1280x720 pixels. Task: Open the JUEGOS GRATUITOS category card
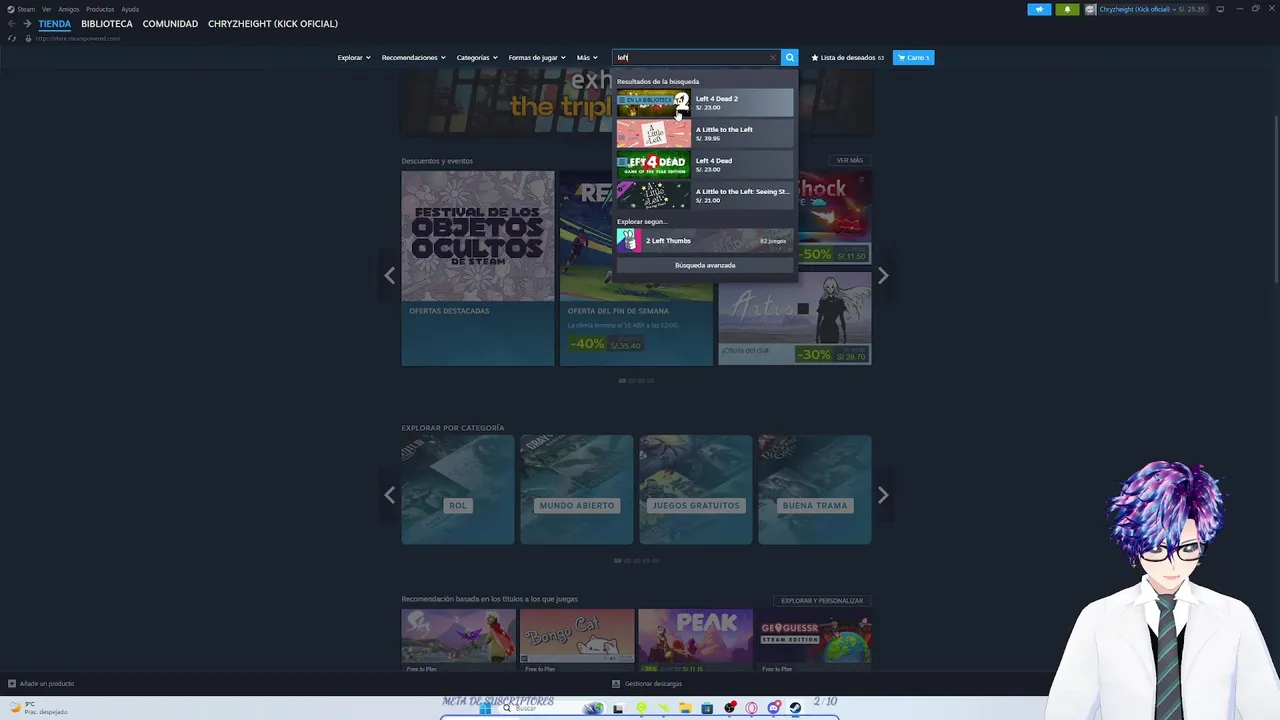click(x=696, y=490)
